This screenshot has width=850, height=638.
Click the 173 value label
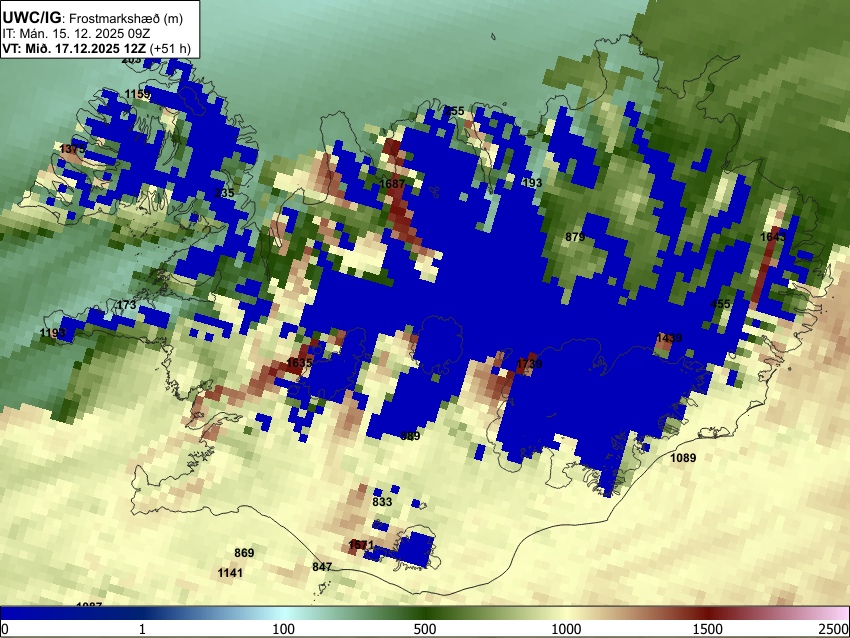127,305
